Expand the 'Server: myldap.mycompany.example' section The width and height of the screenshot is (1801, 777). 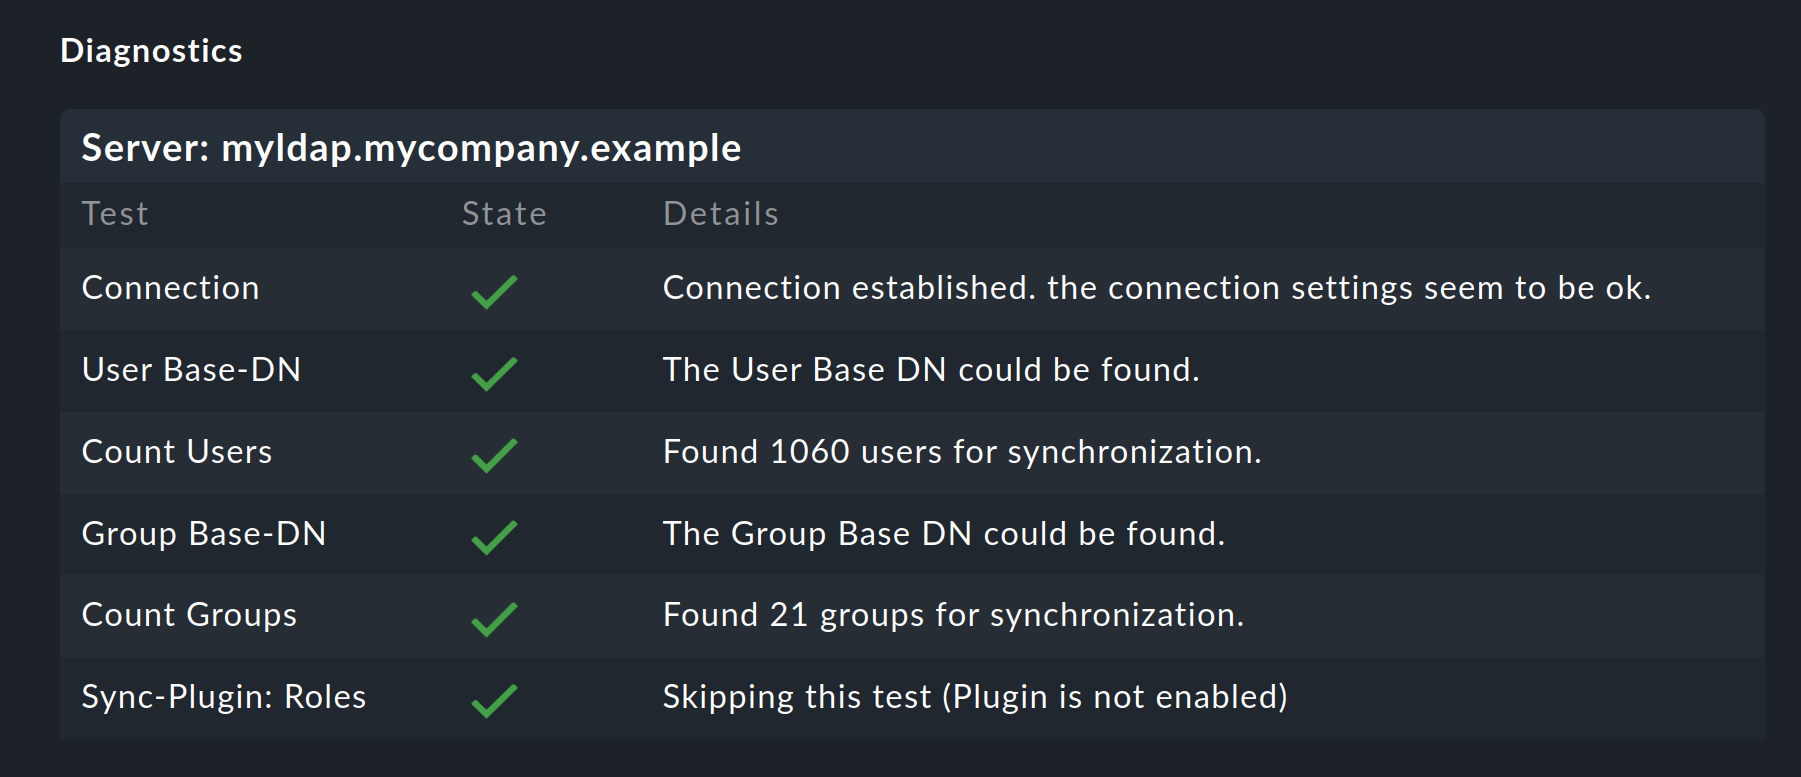[x=410, y=147]
